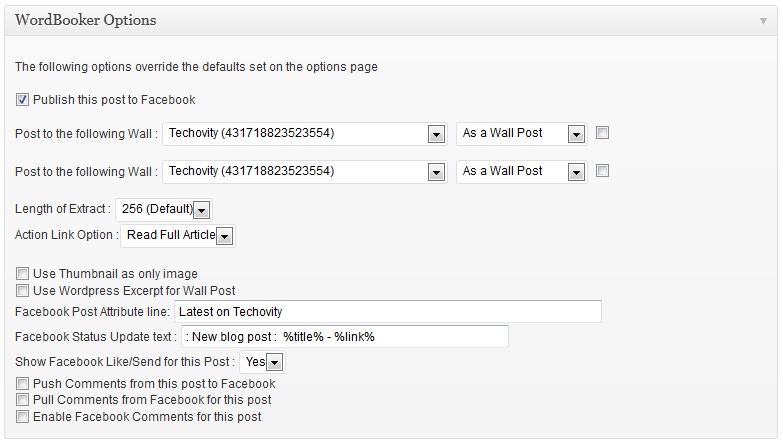Enable Facebook Comments for this post
The height and width of the screenshot is (441, 783).
tap(22, 416)
